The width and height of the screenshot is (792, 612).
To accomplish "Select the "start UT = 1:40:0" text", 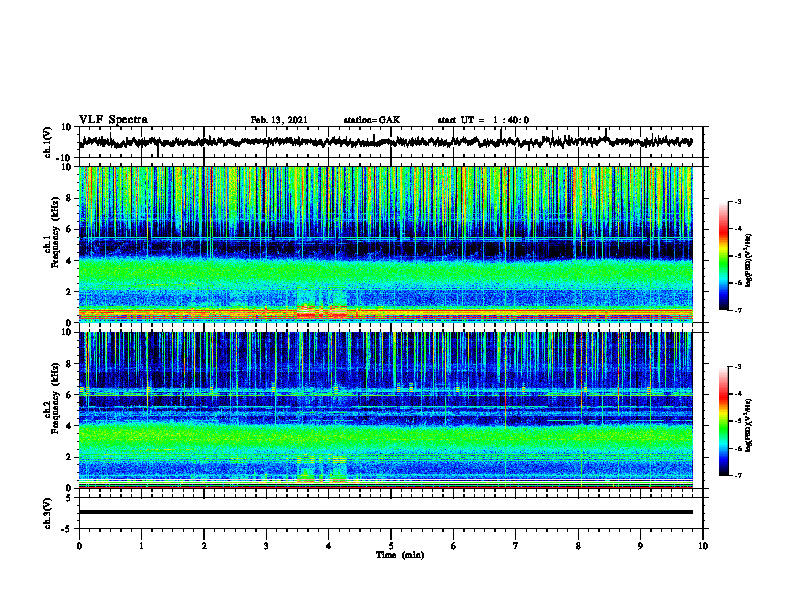I will 483,120.
